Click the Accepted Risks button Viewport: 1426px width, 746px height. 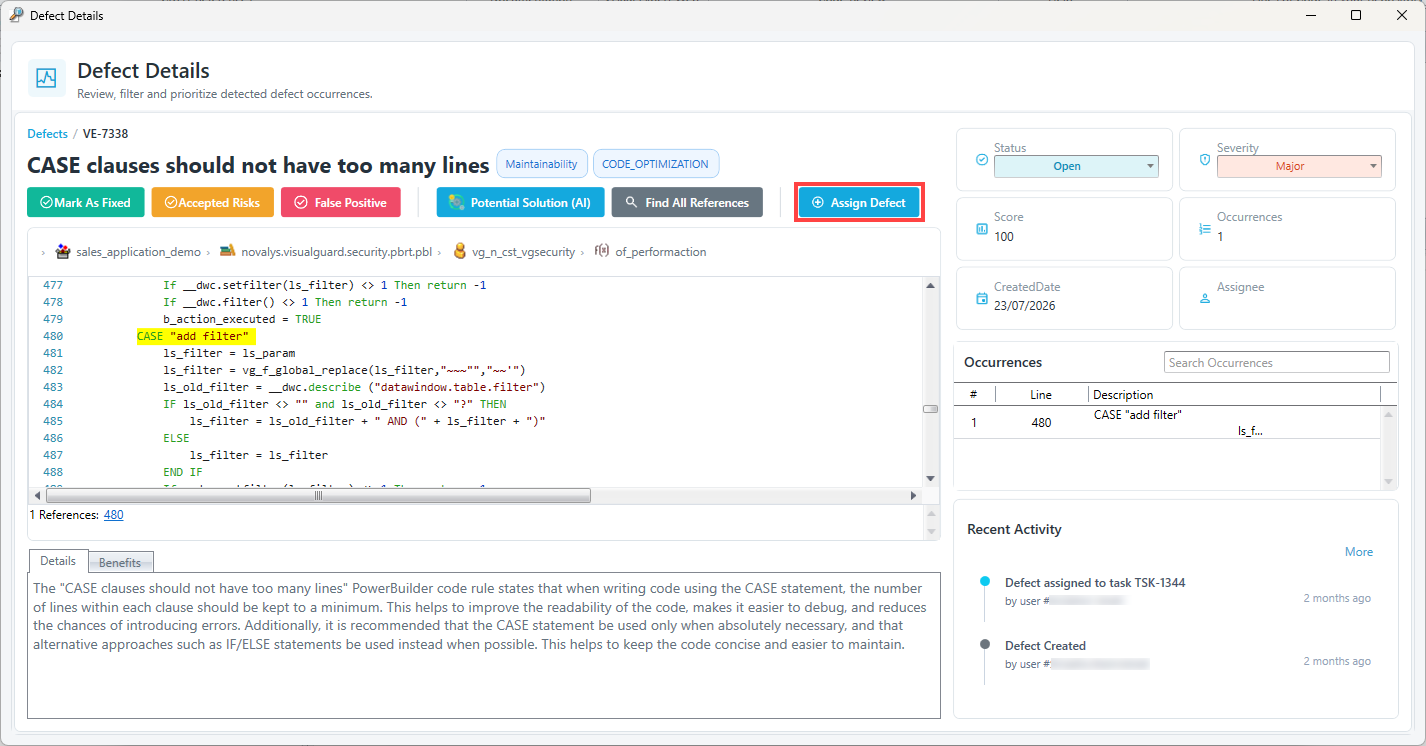click(212, 202)
